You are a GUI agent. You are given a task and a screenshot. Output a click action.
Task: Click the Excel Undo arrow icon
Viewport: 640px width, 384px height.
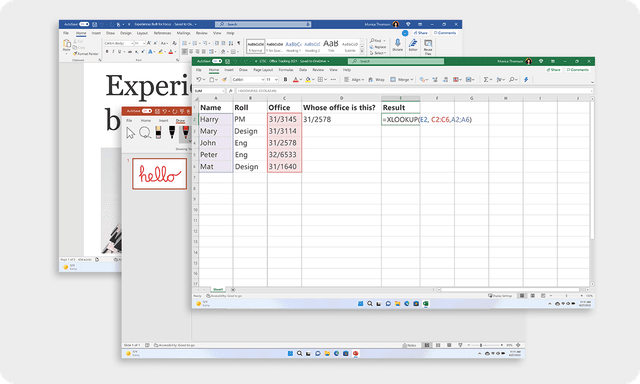(x=198, y=80)
